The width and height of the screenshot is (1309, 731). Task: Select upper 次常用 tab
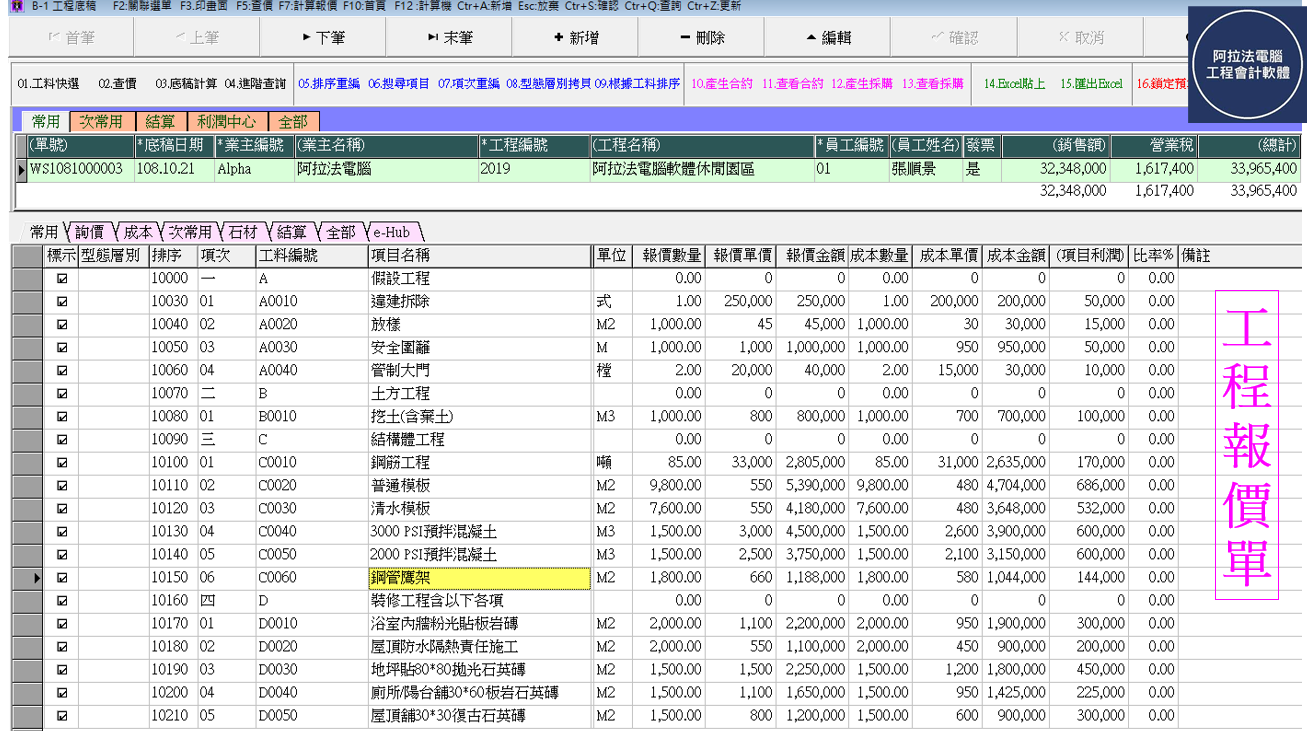[x=101, y=121]
